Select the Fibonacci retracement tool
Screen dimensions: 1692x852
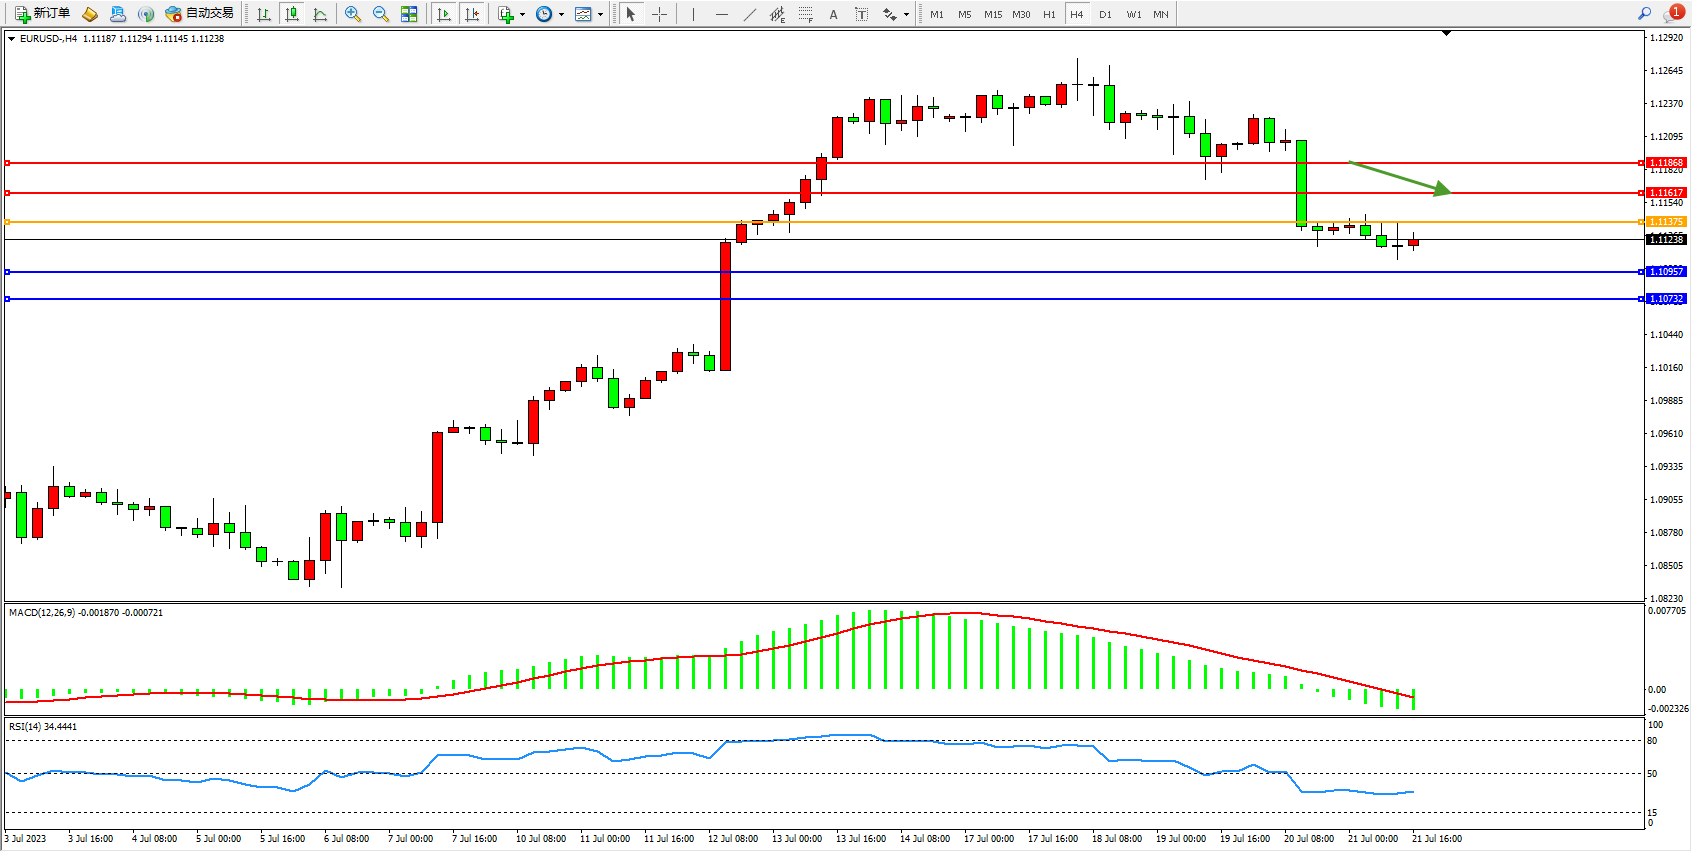tap(806, 14)
